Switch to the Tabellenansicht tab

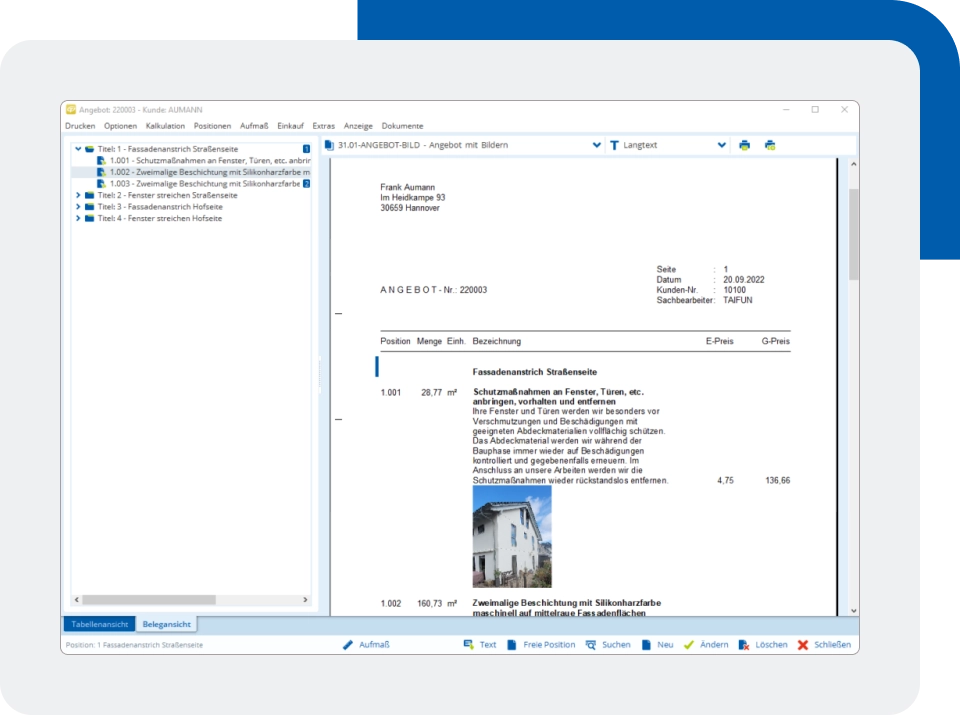[97, 624]
